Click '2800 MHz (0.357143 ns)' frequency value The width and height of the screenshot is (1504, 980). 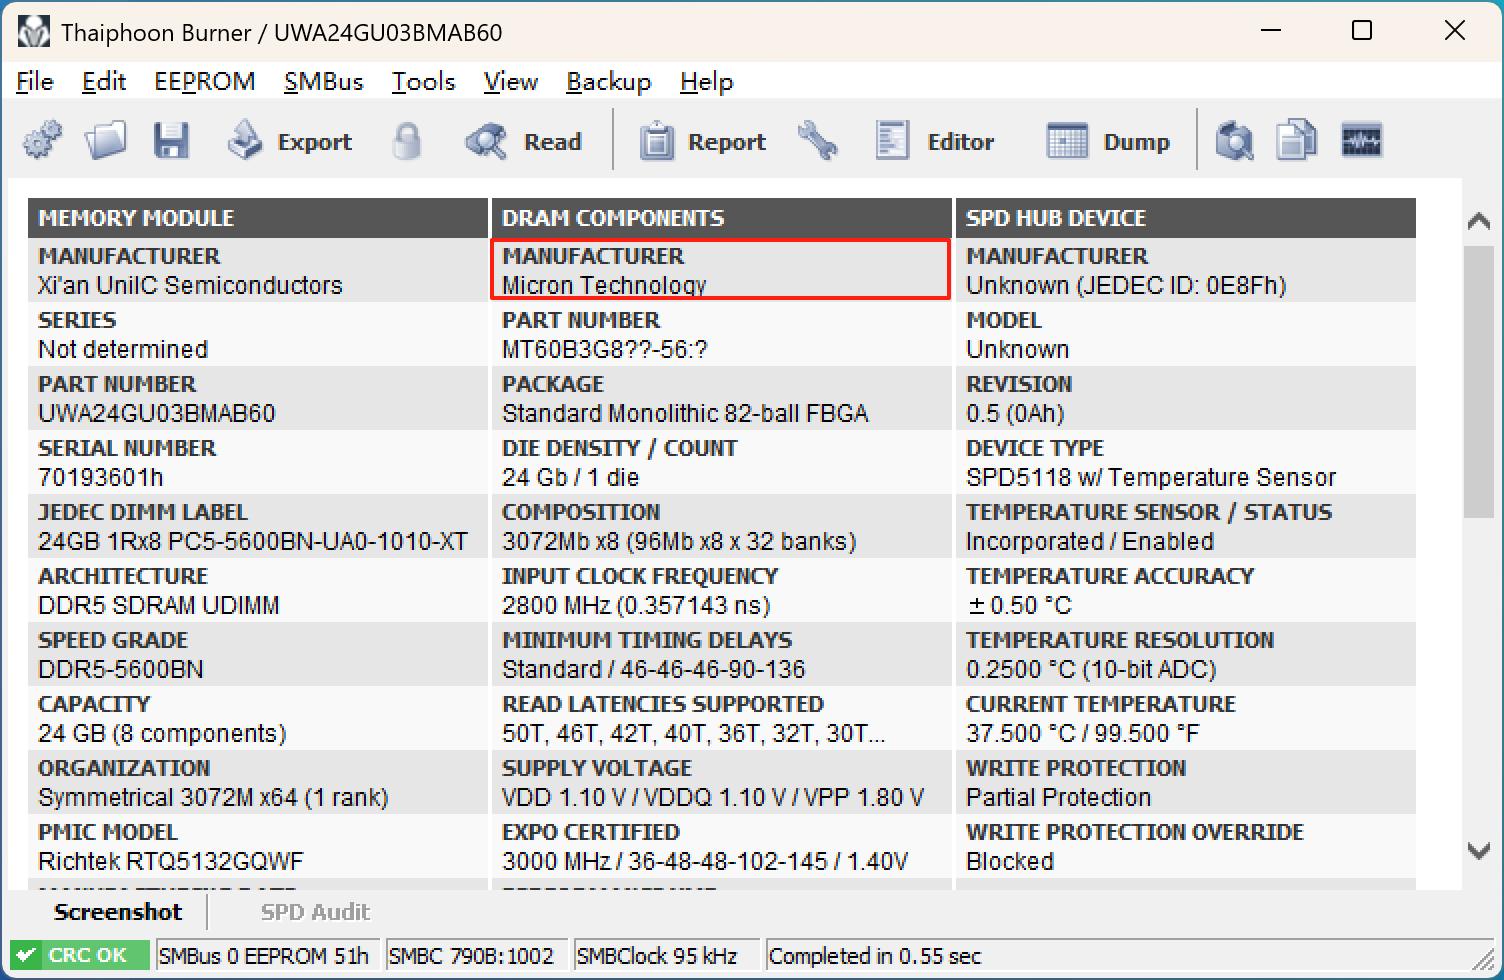pyautogui.click(x=636, y=606)
